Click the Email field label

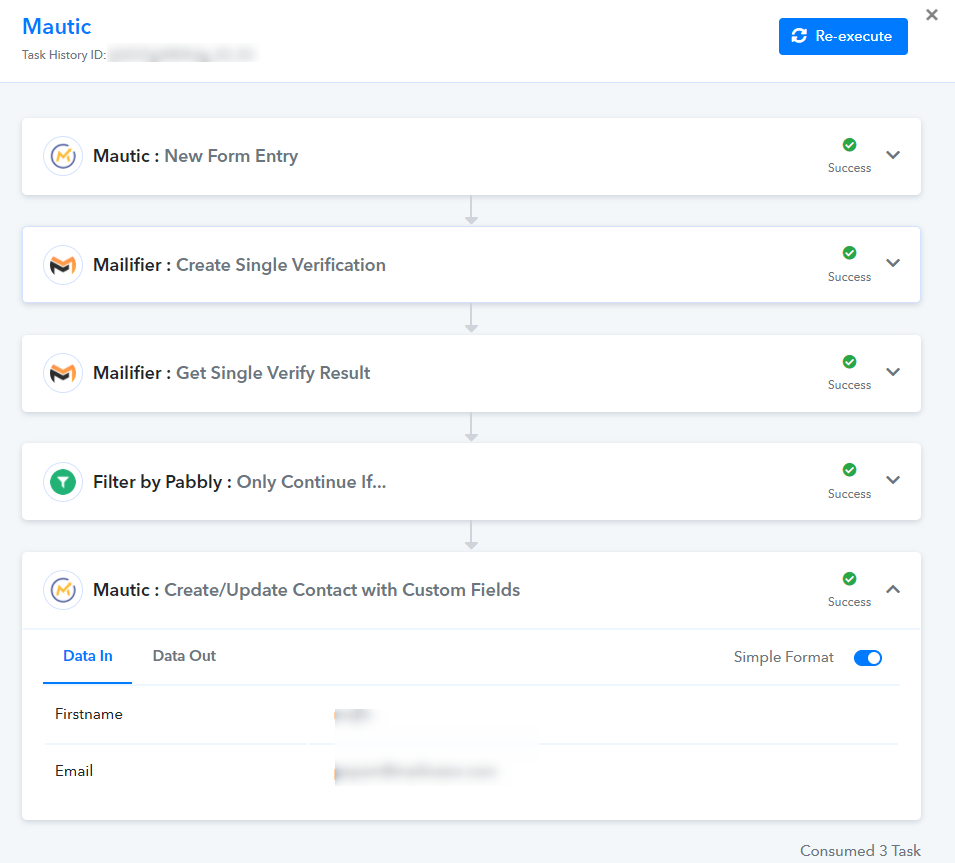(x=74, y=771)
